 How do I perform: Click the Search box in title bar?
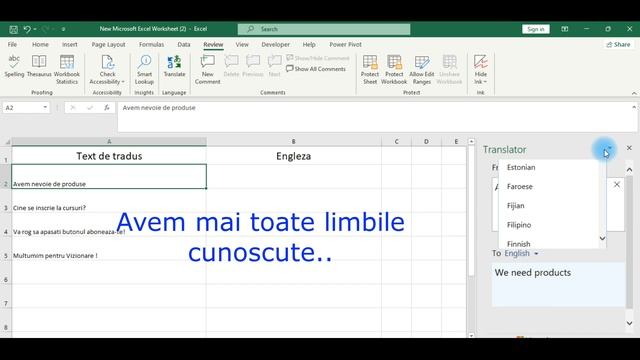click(324, 29)
